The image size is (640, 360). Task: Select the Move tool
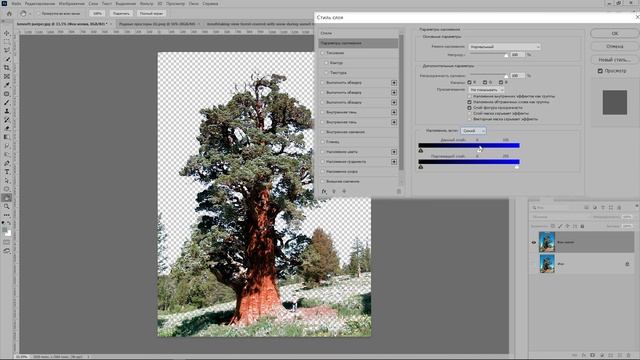[x=7, y=33]
